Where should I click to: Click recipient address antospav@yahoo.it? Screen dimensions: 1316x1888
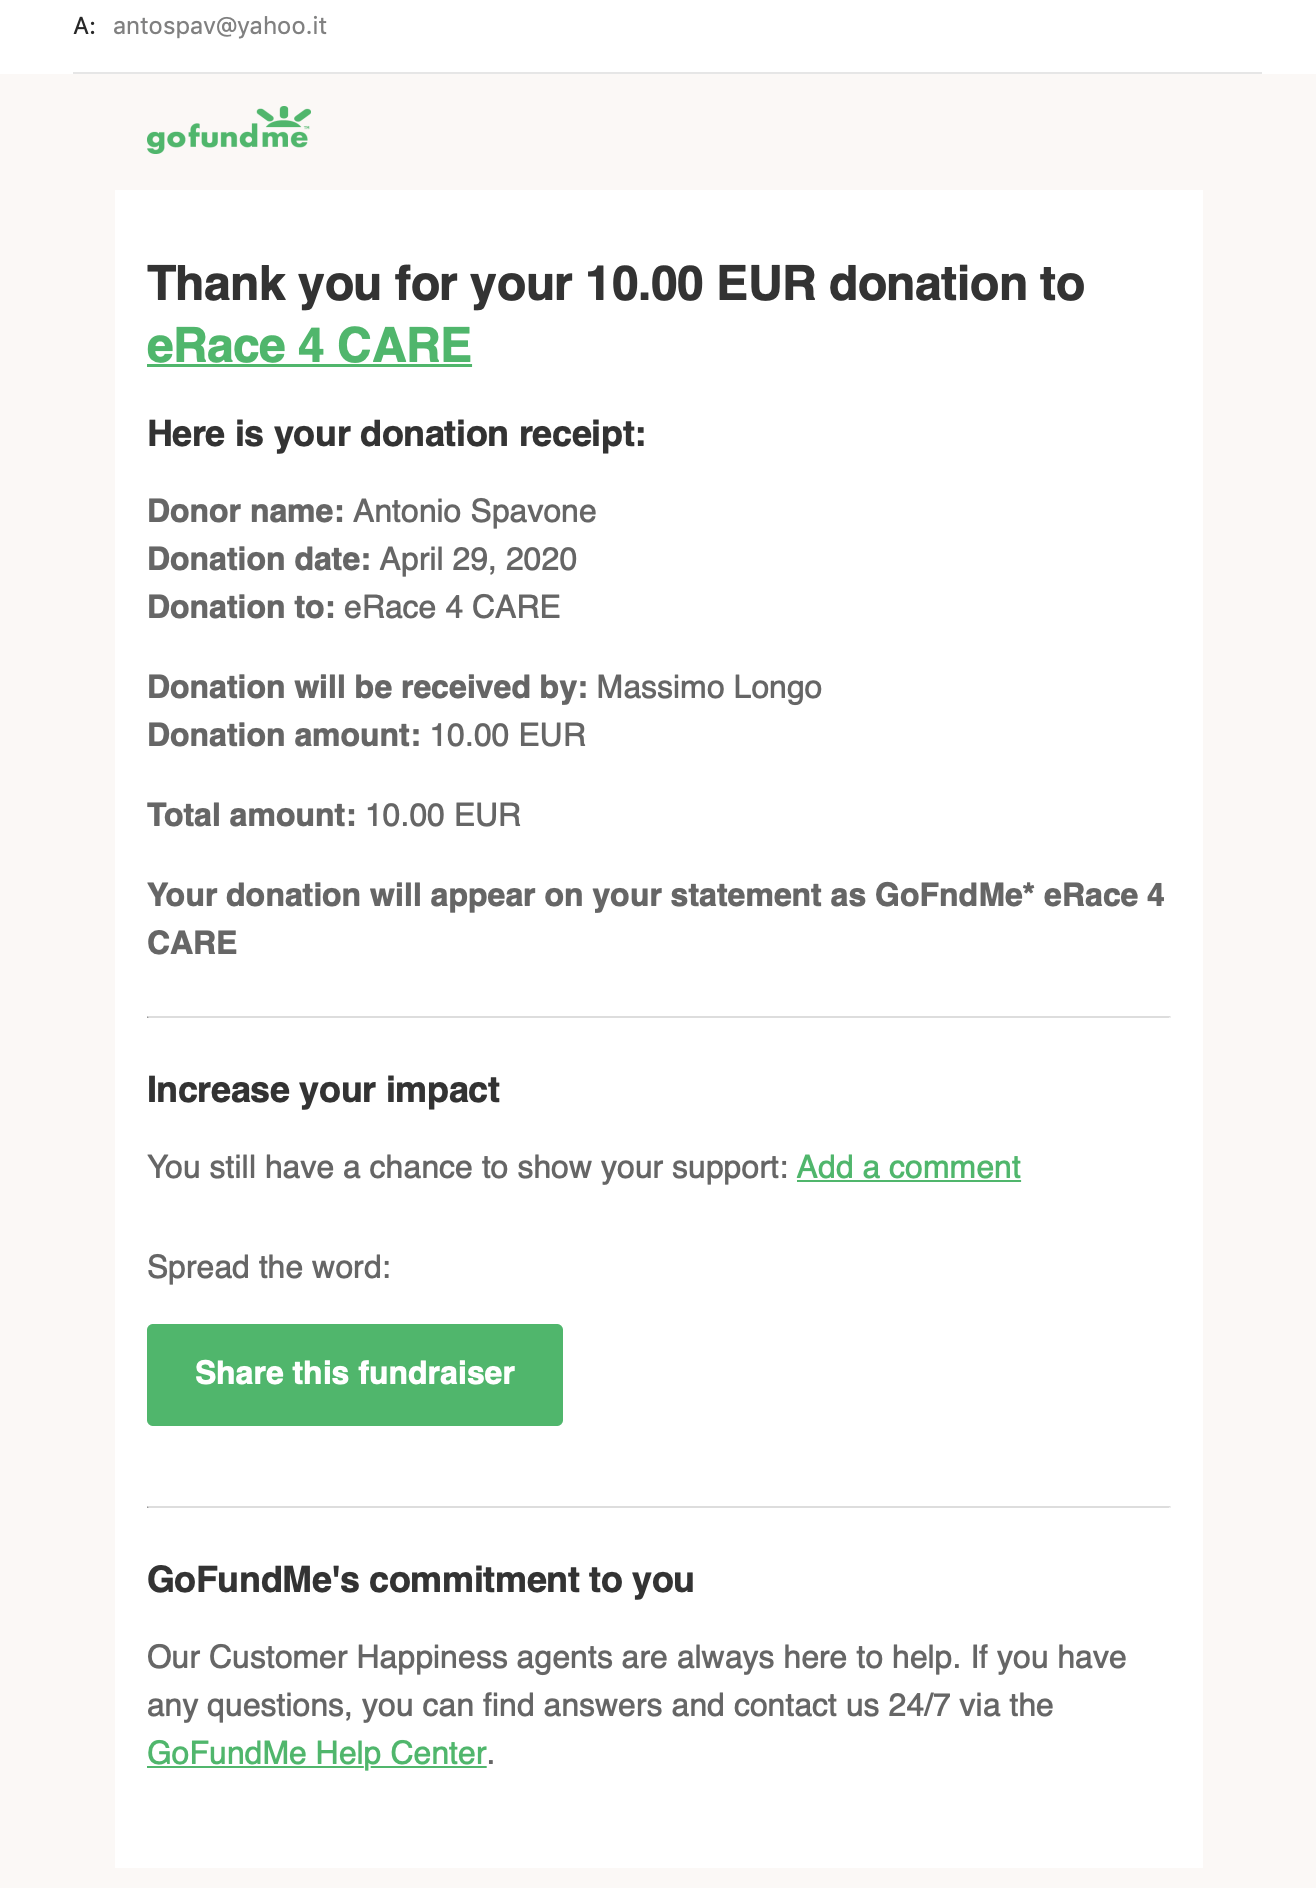220,26
